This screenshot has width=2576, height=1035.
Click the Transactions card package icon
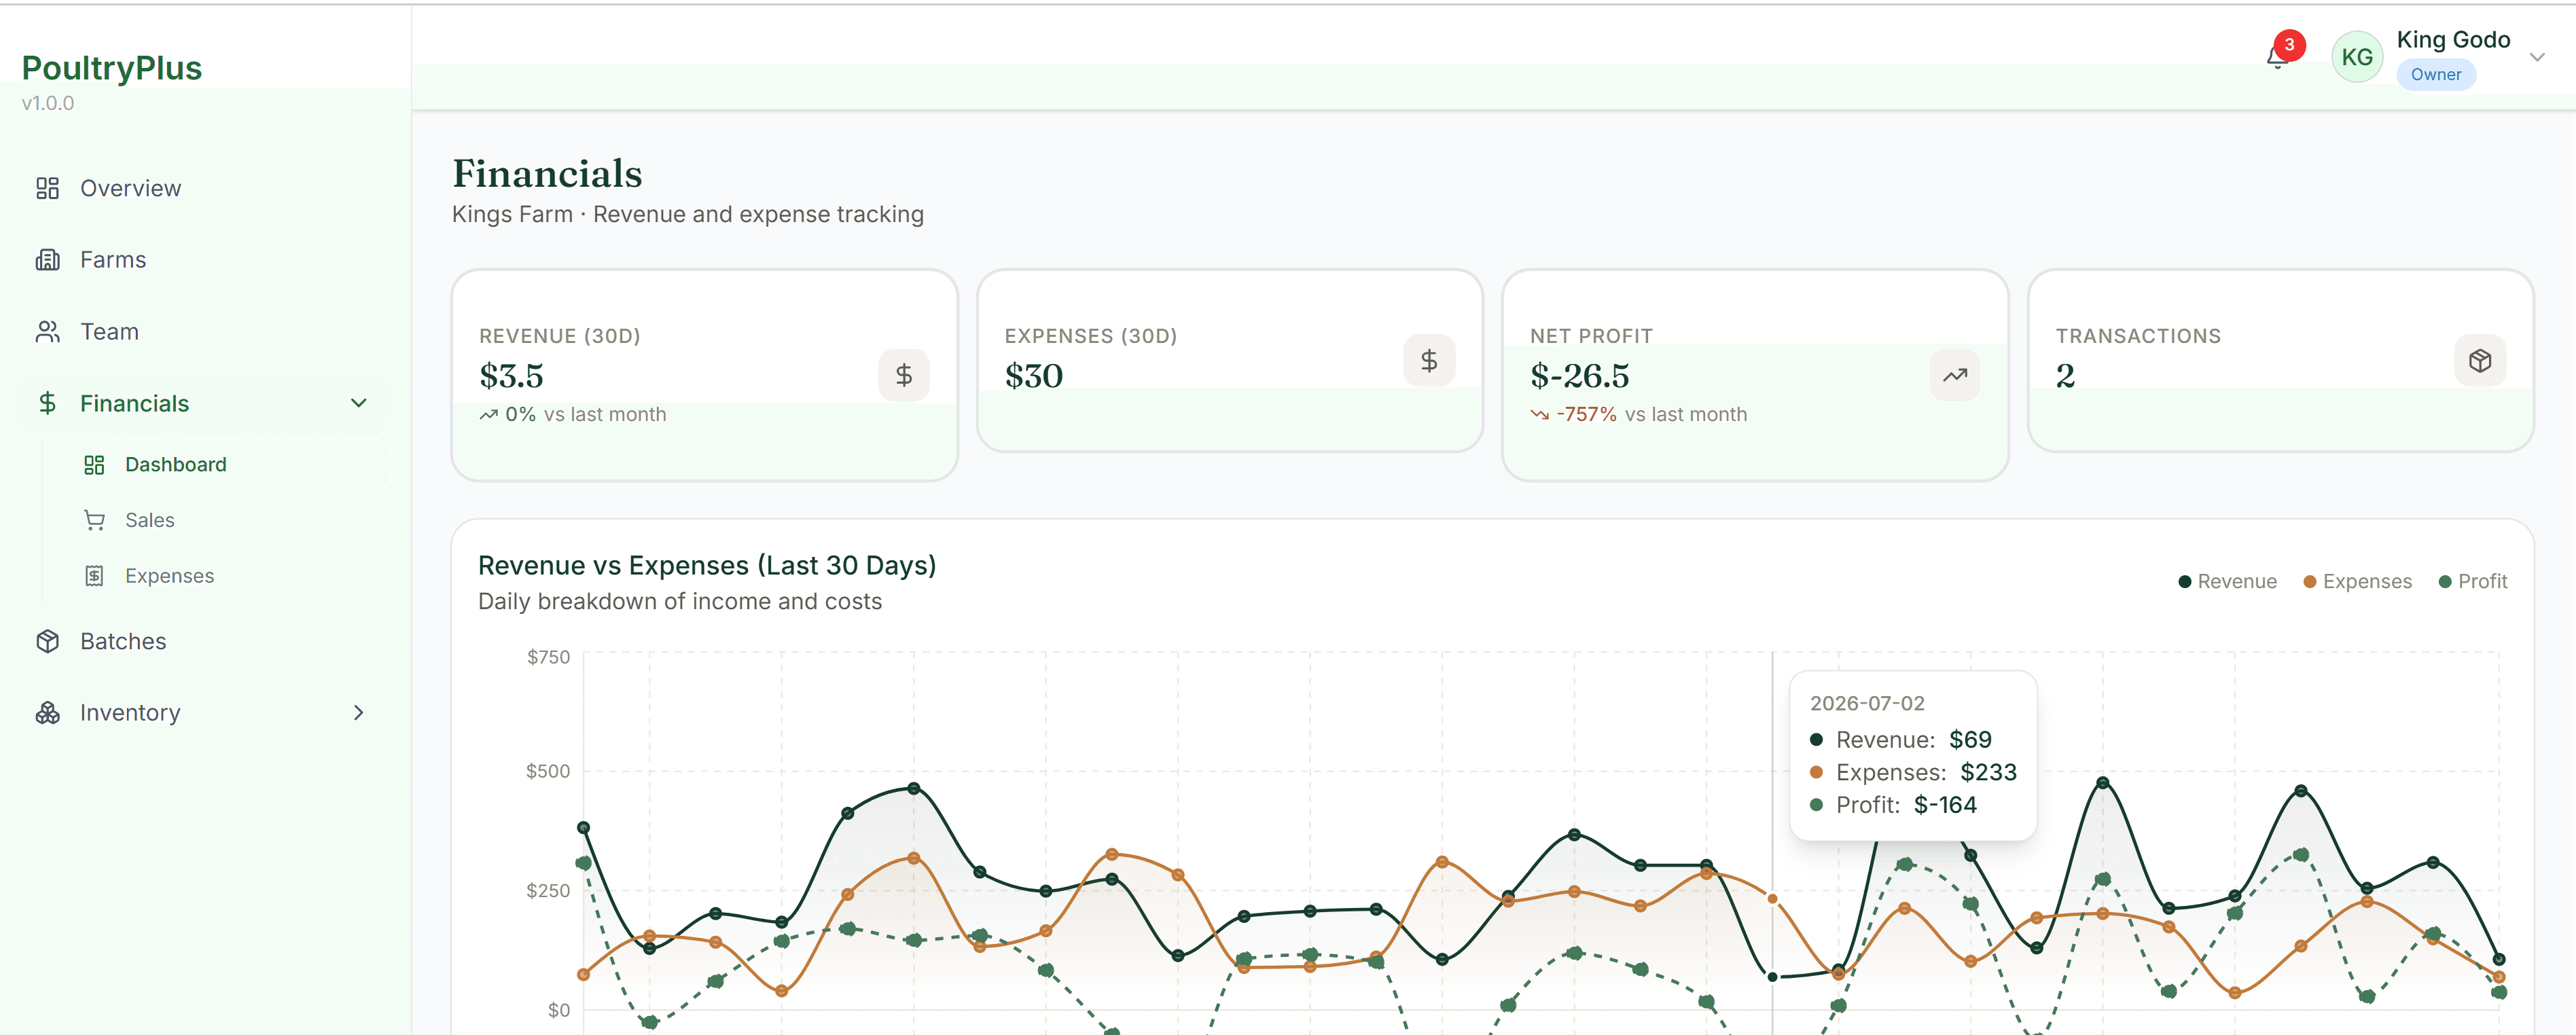pyautogui.click(x=2480, y=360)
